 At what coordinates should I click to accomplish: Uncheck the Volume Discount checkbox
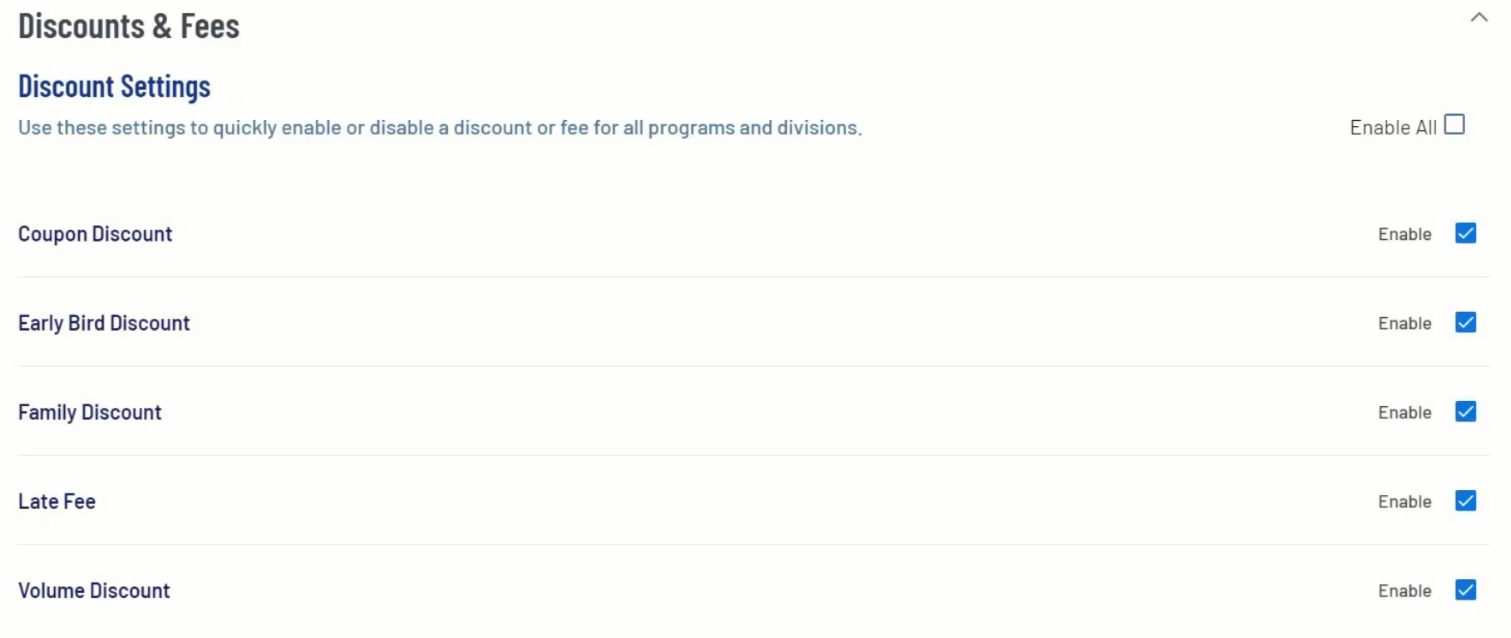(1466, 590)
